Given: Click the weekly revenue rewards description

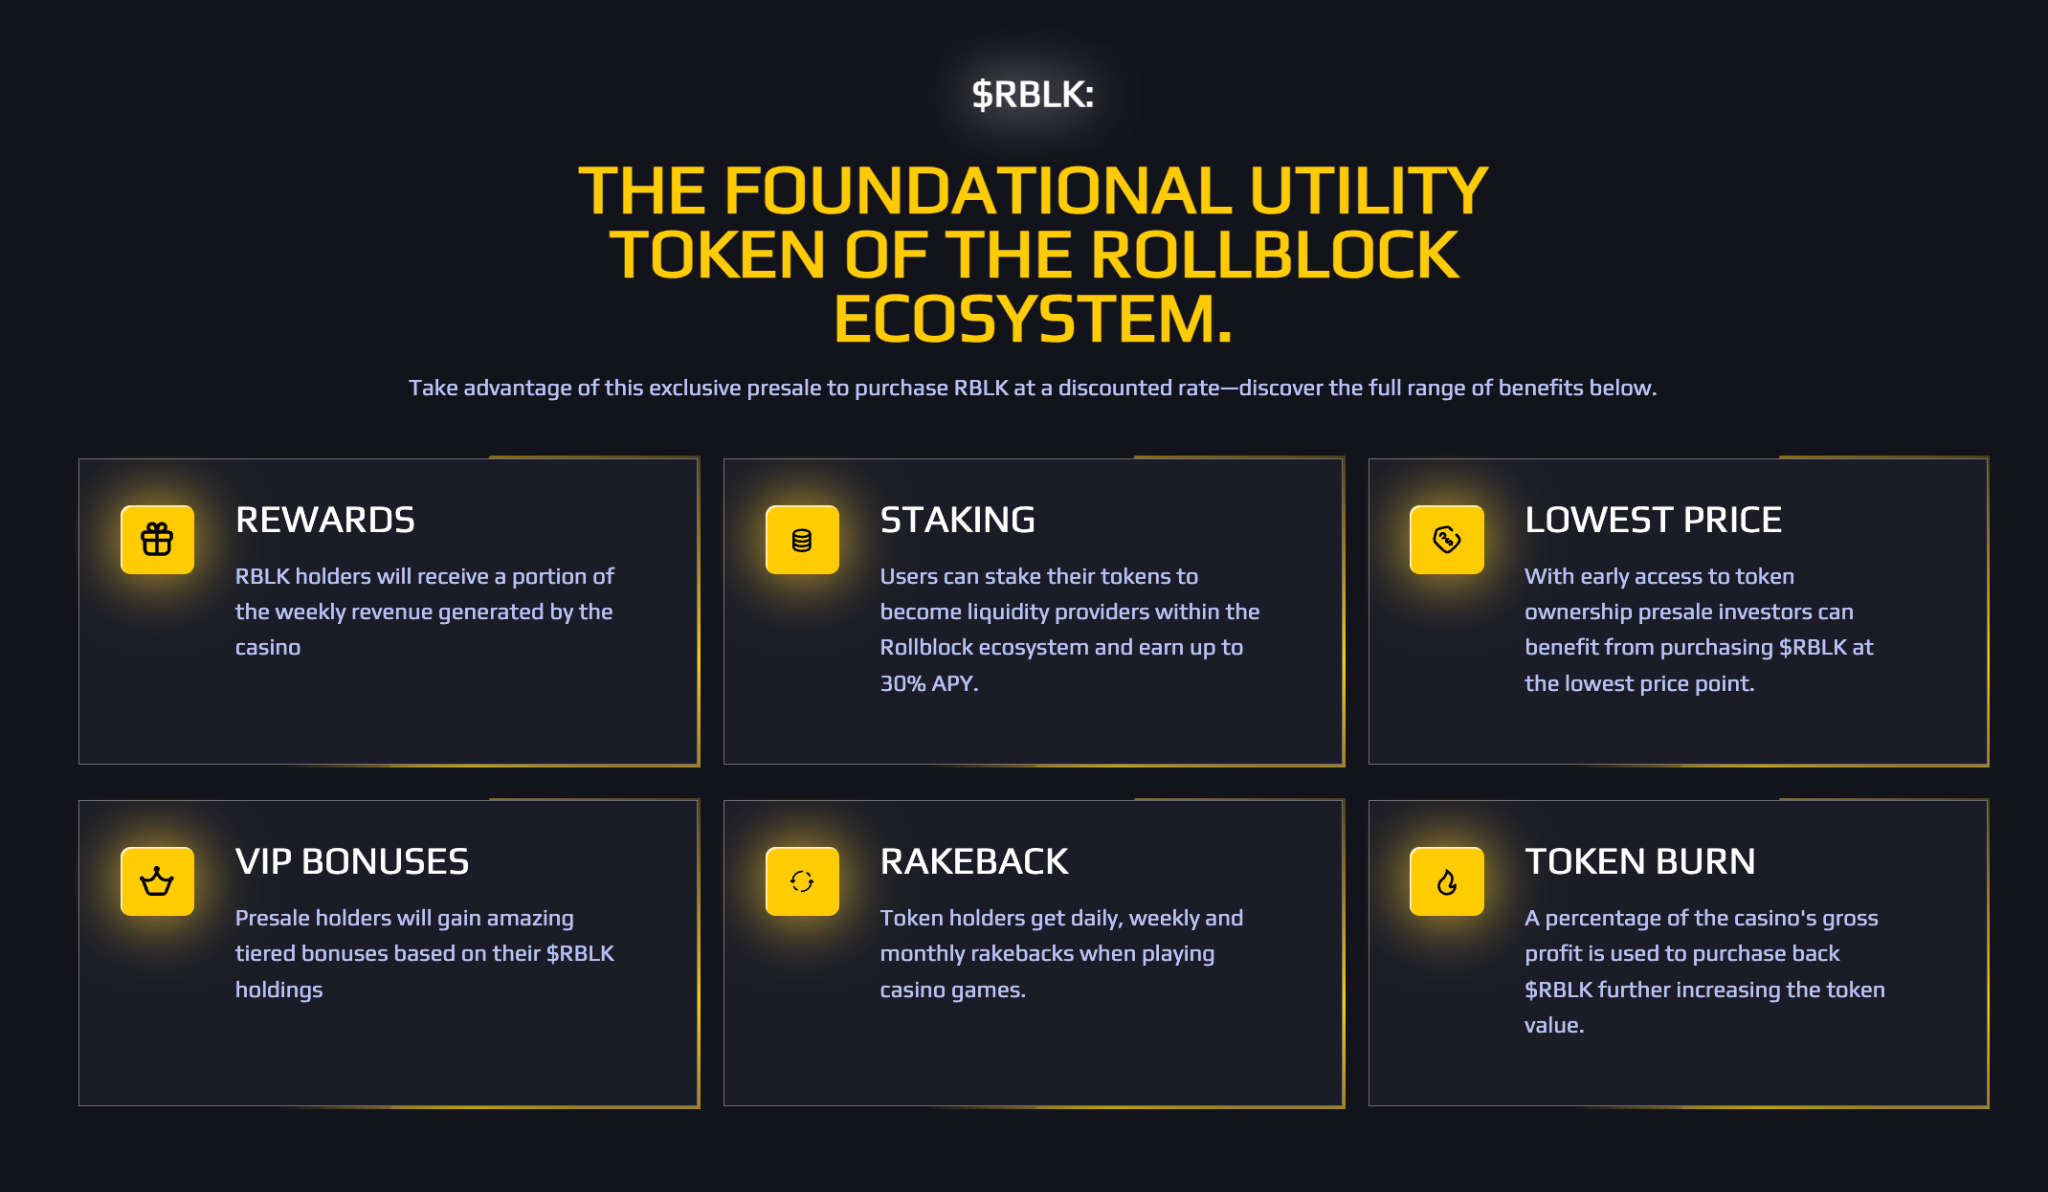Looking at the screenshot, I should pyautogui.click(x=425, y=612).
